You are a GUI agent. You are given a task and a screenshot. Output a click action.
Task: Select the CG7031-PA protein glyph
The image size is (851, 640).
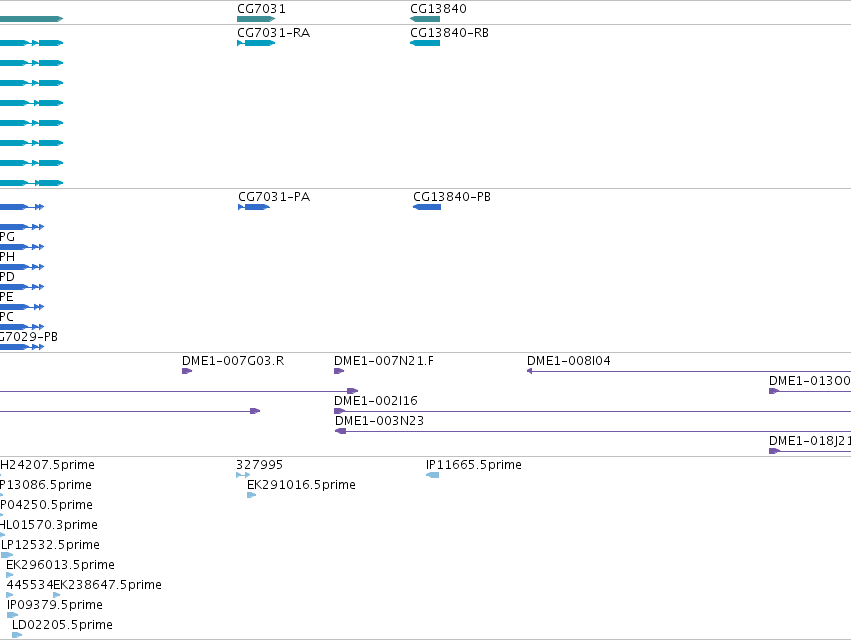point(254,207)
